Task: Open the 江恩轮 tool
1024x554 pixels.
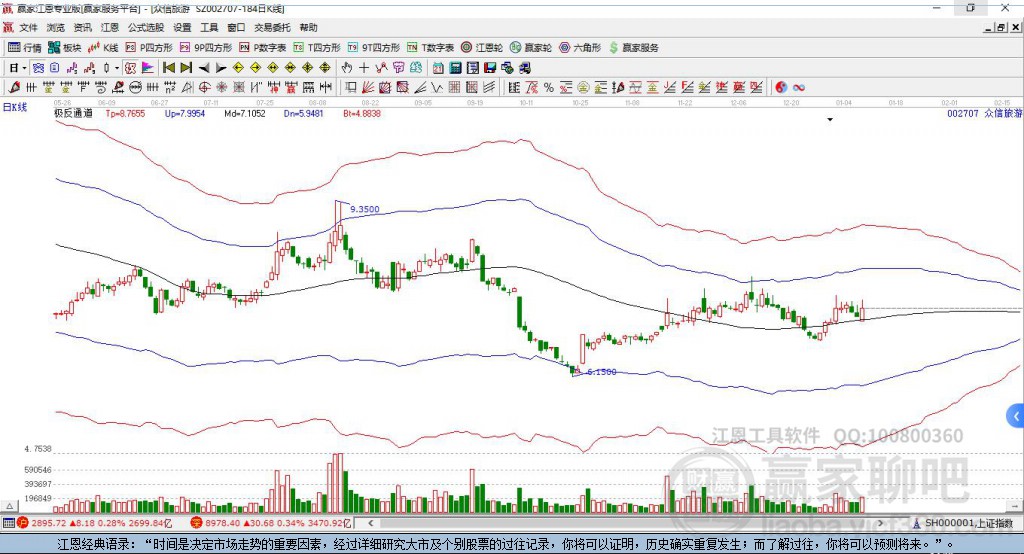Action: tap(482, 48)
